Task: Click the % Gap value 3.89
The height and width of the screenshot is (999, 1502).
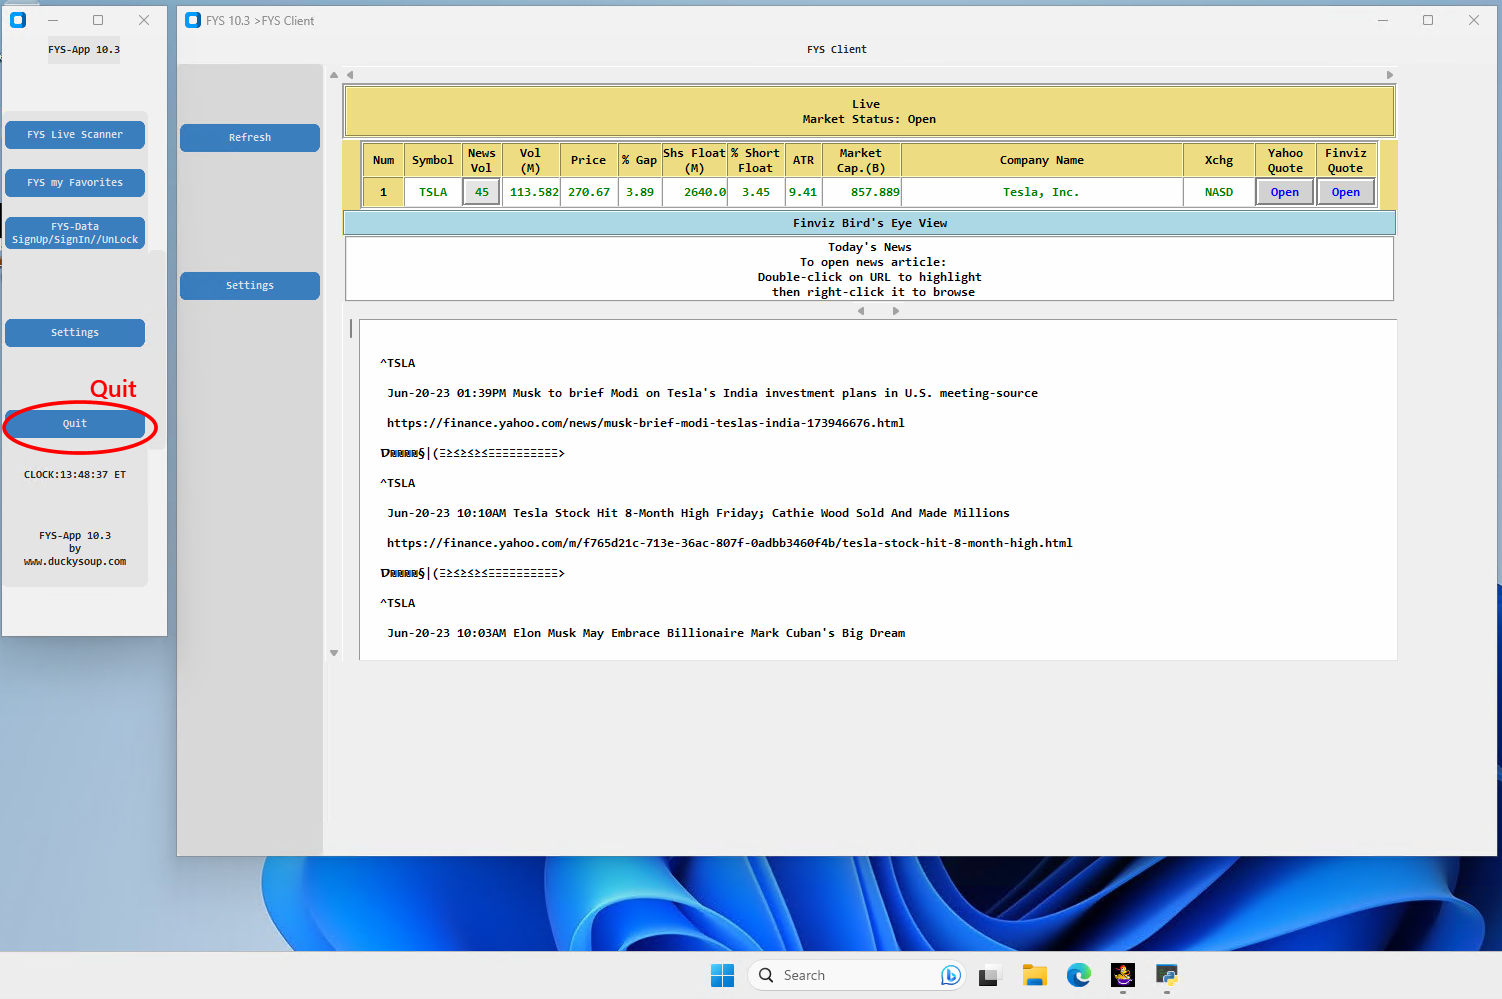Action: tap(640, 192)
